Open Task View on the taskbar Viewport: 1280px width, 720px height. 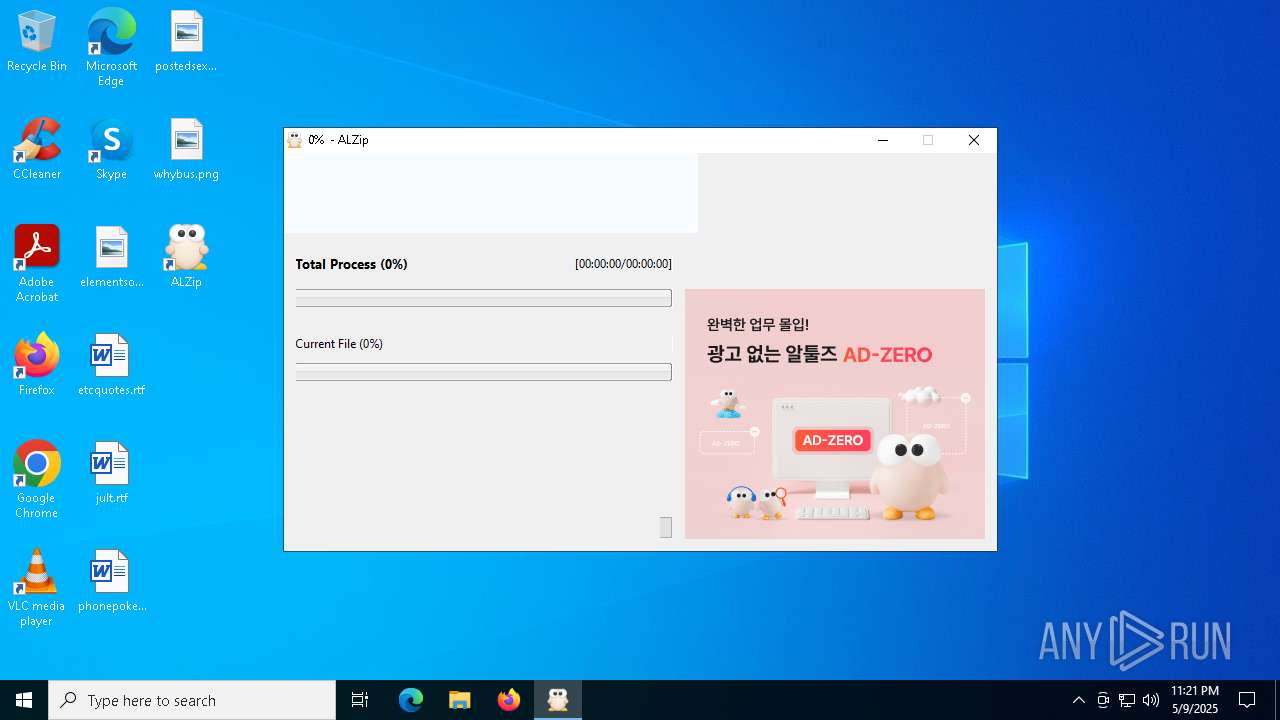point(360,700)
